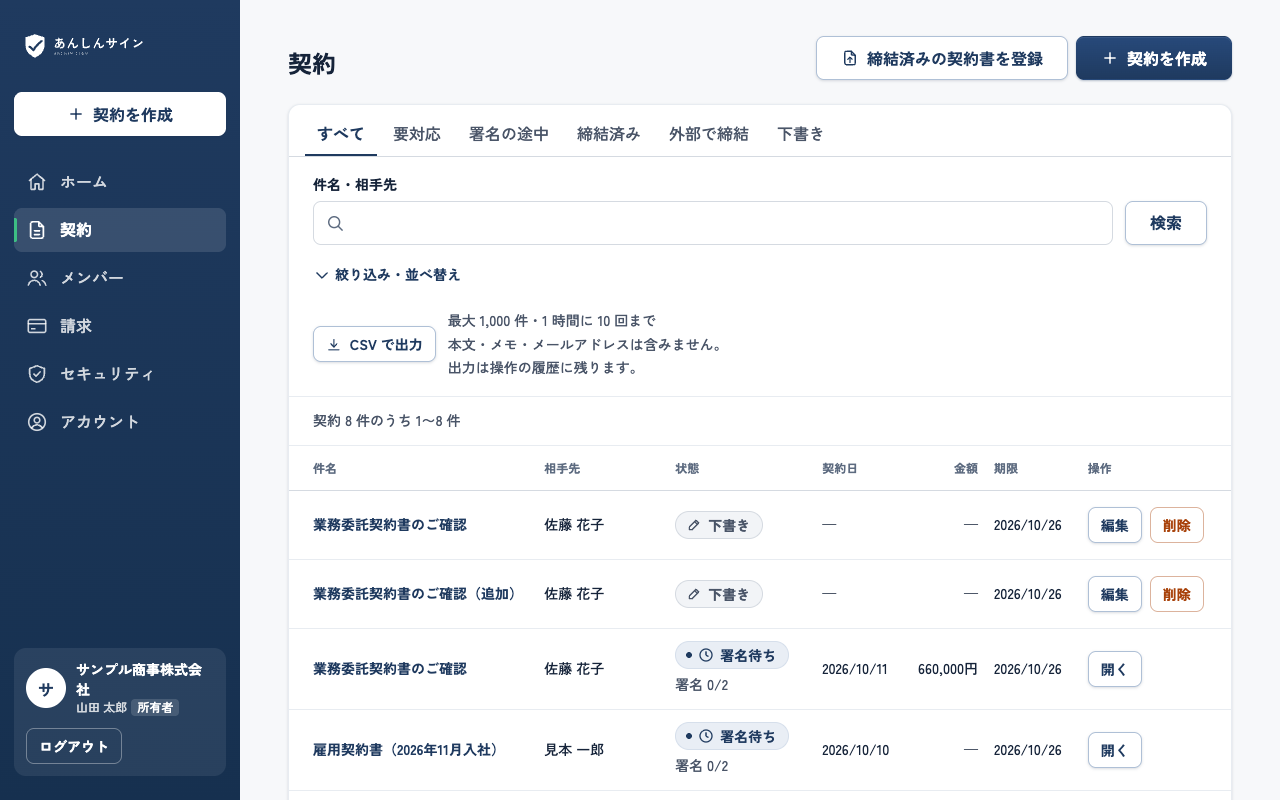Click 署名待ち badge in 660,000円 row
Screen dimensions: 1280x800
[x=732, y=655]
